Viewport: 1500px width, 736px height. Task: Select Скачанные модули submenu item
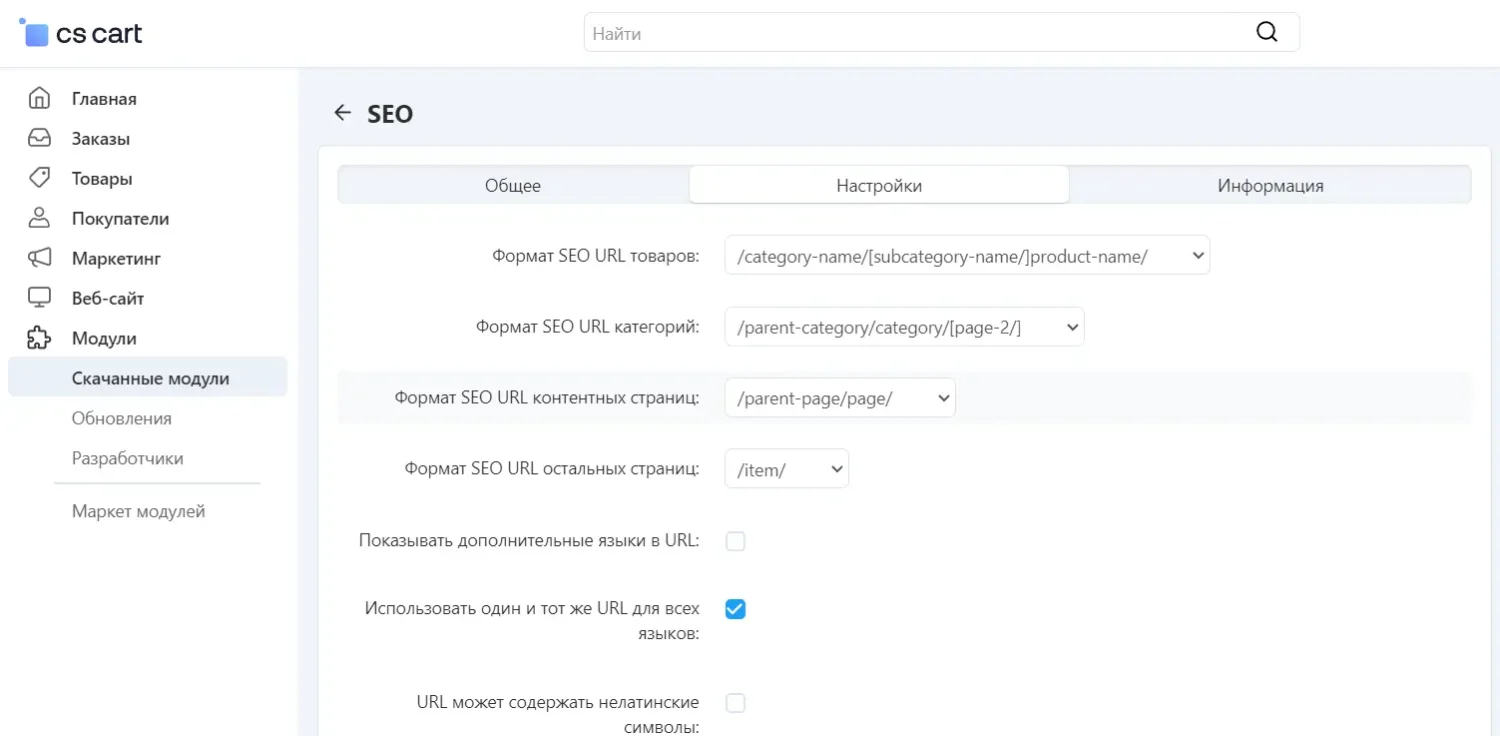click(x=148, y=378)
